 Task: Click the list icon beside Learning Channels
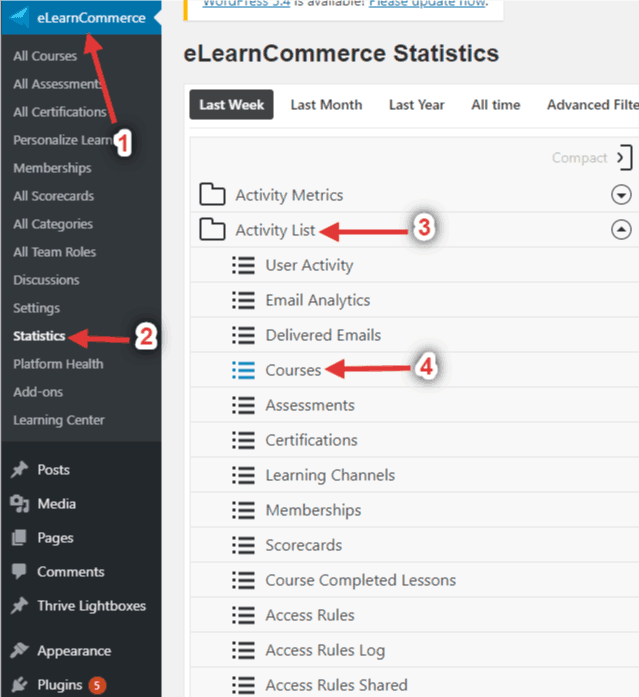point(244,475)
